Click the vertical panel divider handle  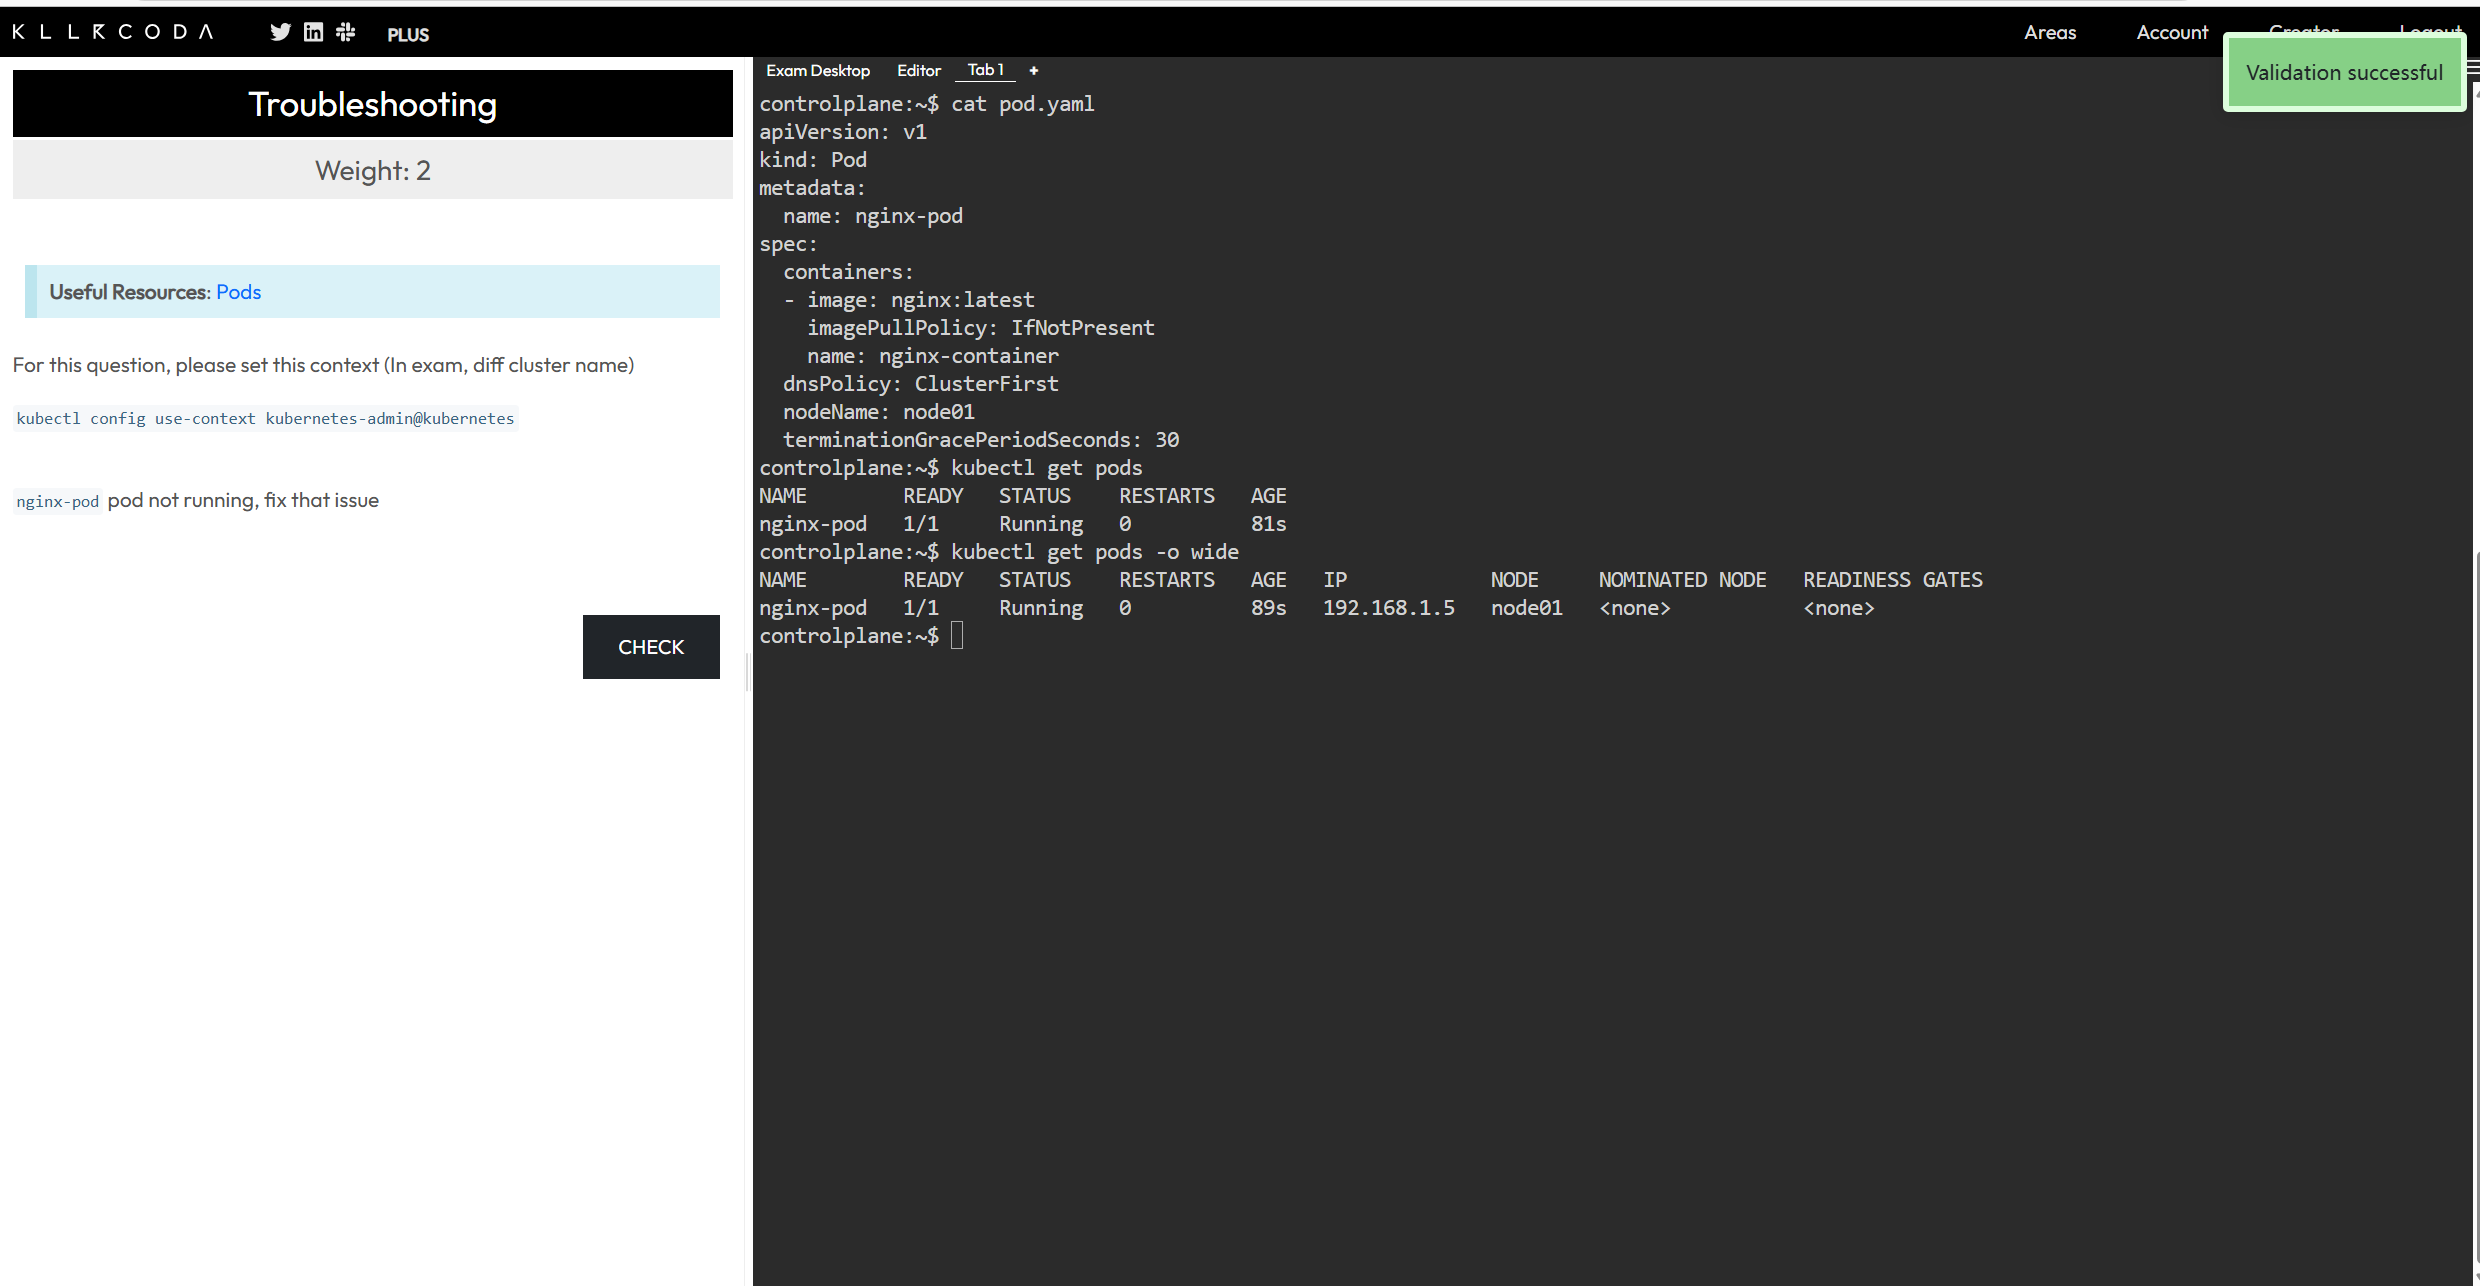(x=748, y=672)
